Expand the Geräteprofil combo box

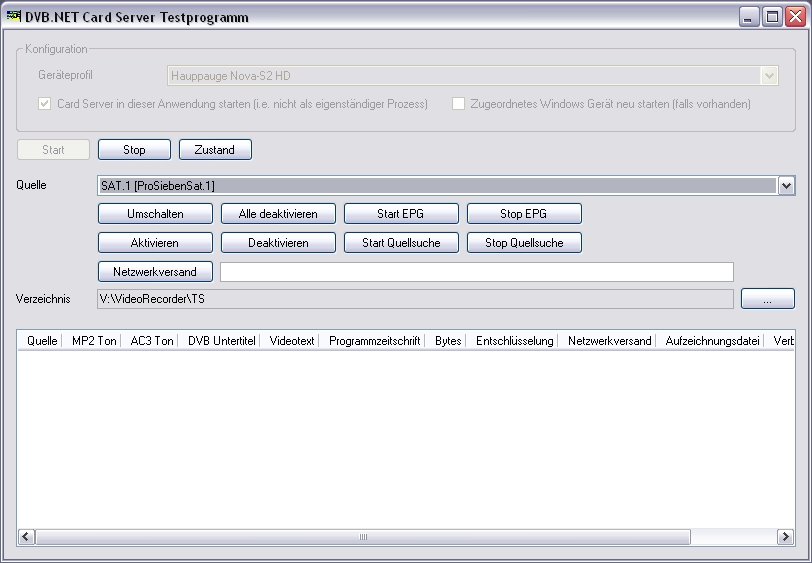[x=768, y=76]
